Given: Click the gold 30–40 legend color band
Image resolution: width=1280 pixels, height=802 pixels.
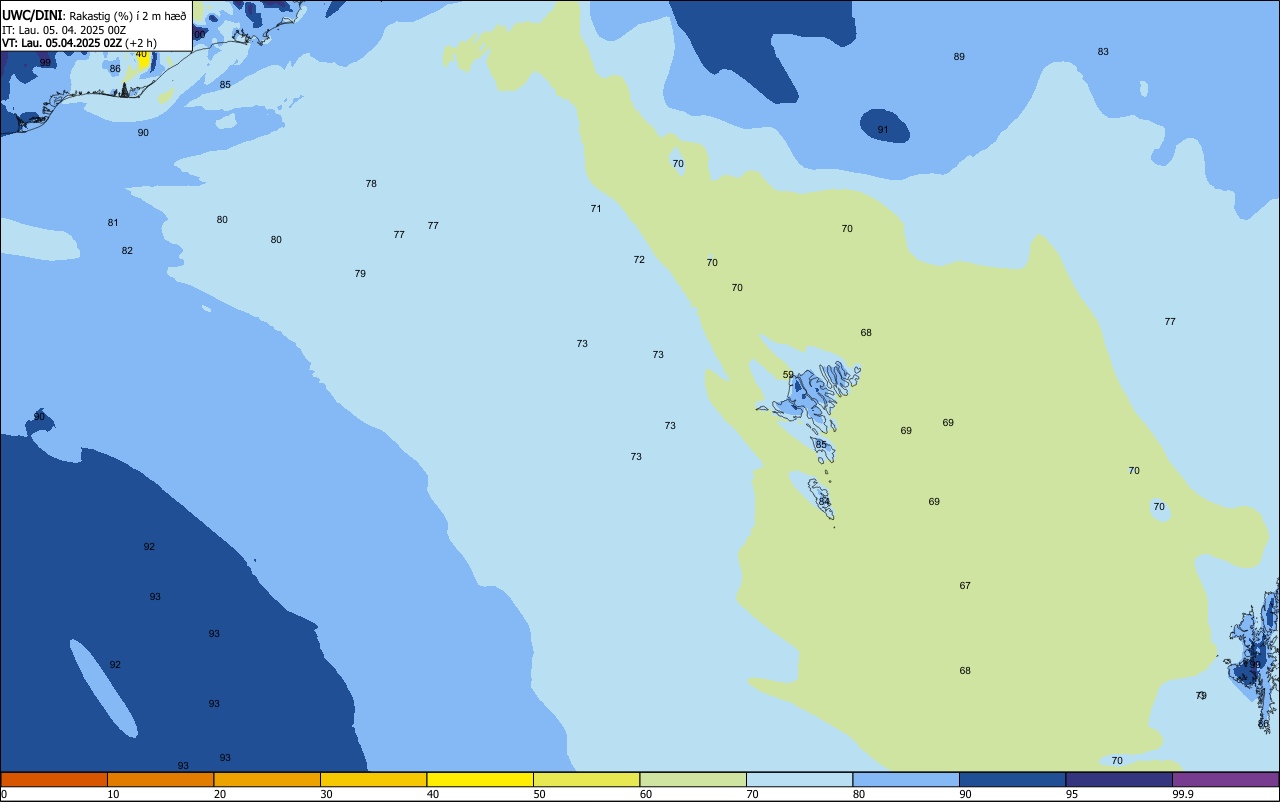Looking at the screenshot, I should coord(373,779).
